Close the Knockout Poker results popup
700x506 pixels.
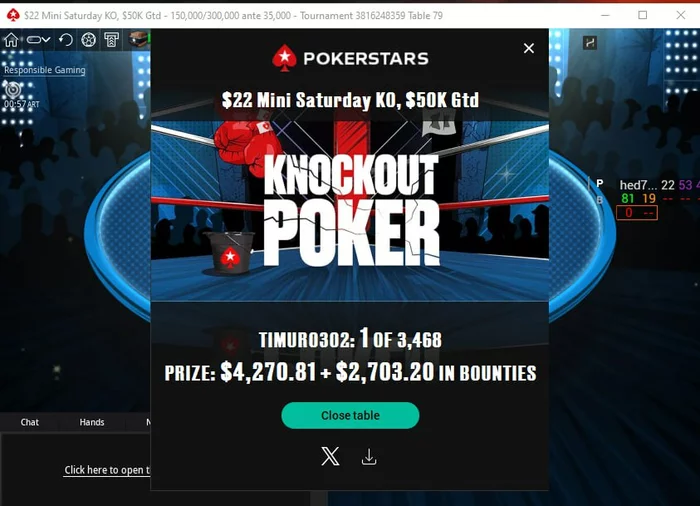click(x=529, y=48)
